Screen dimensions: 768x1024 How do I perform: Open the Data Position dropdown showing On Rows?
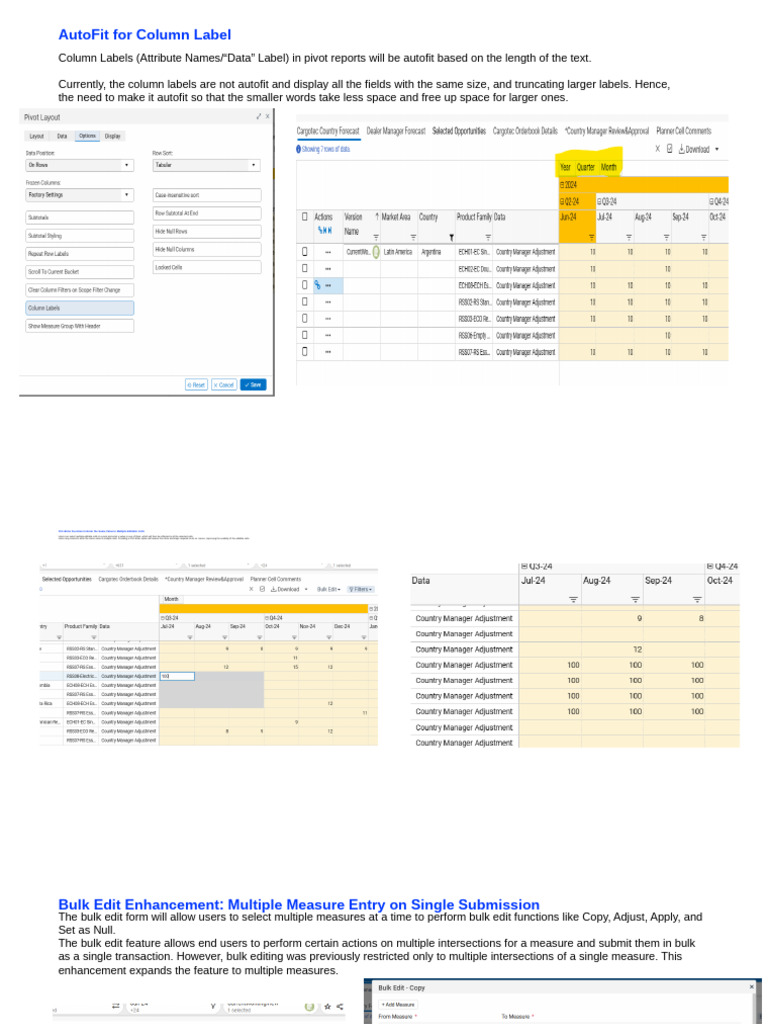(80, 165)
